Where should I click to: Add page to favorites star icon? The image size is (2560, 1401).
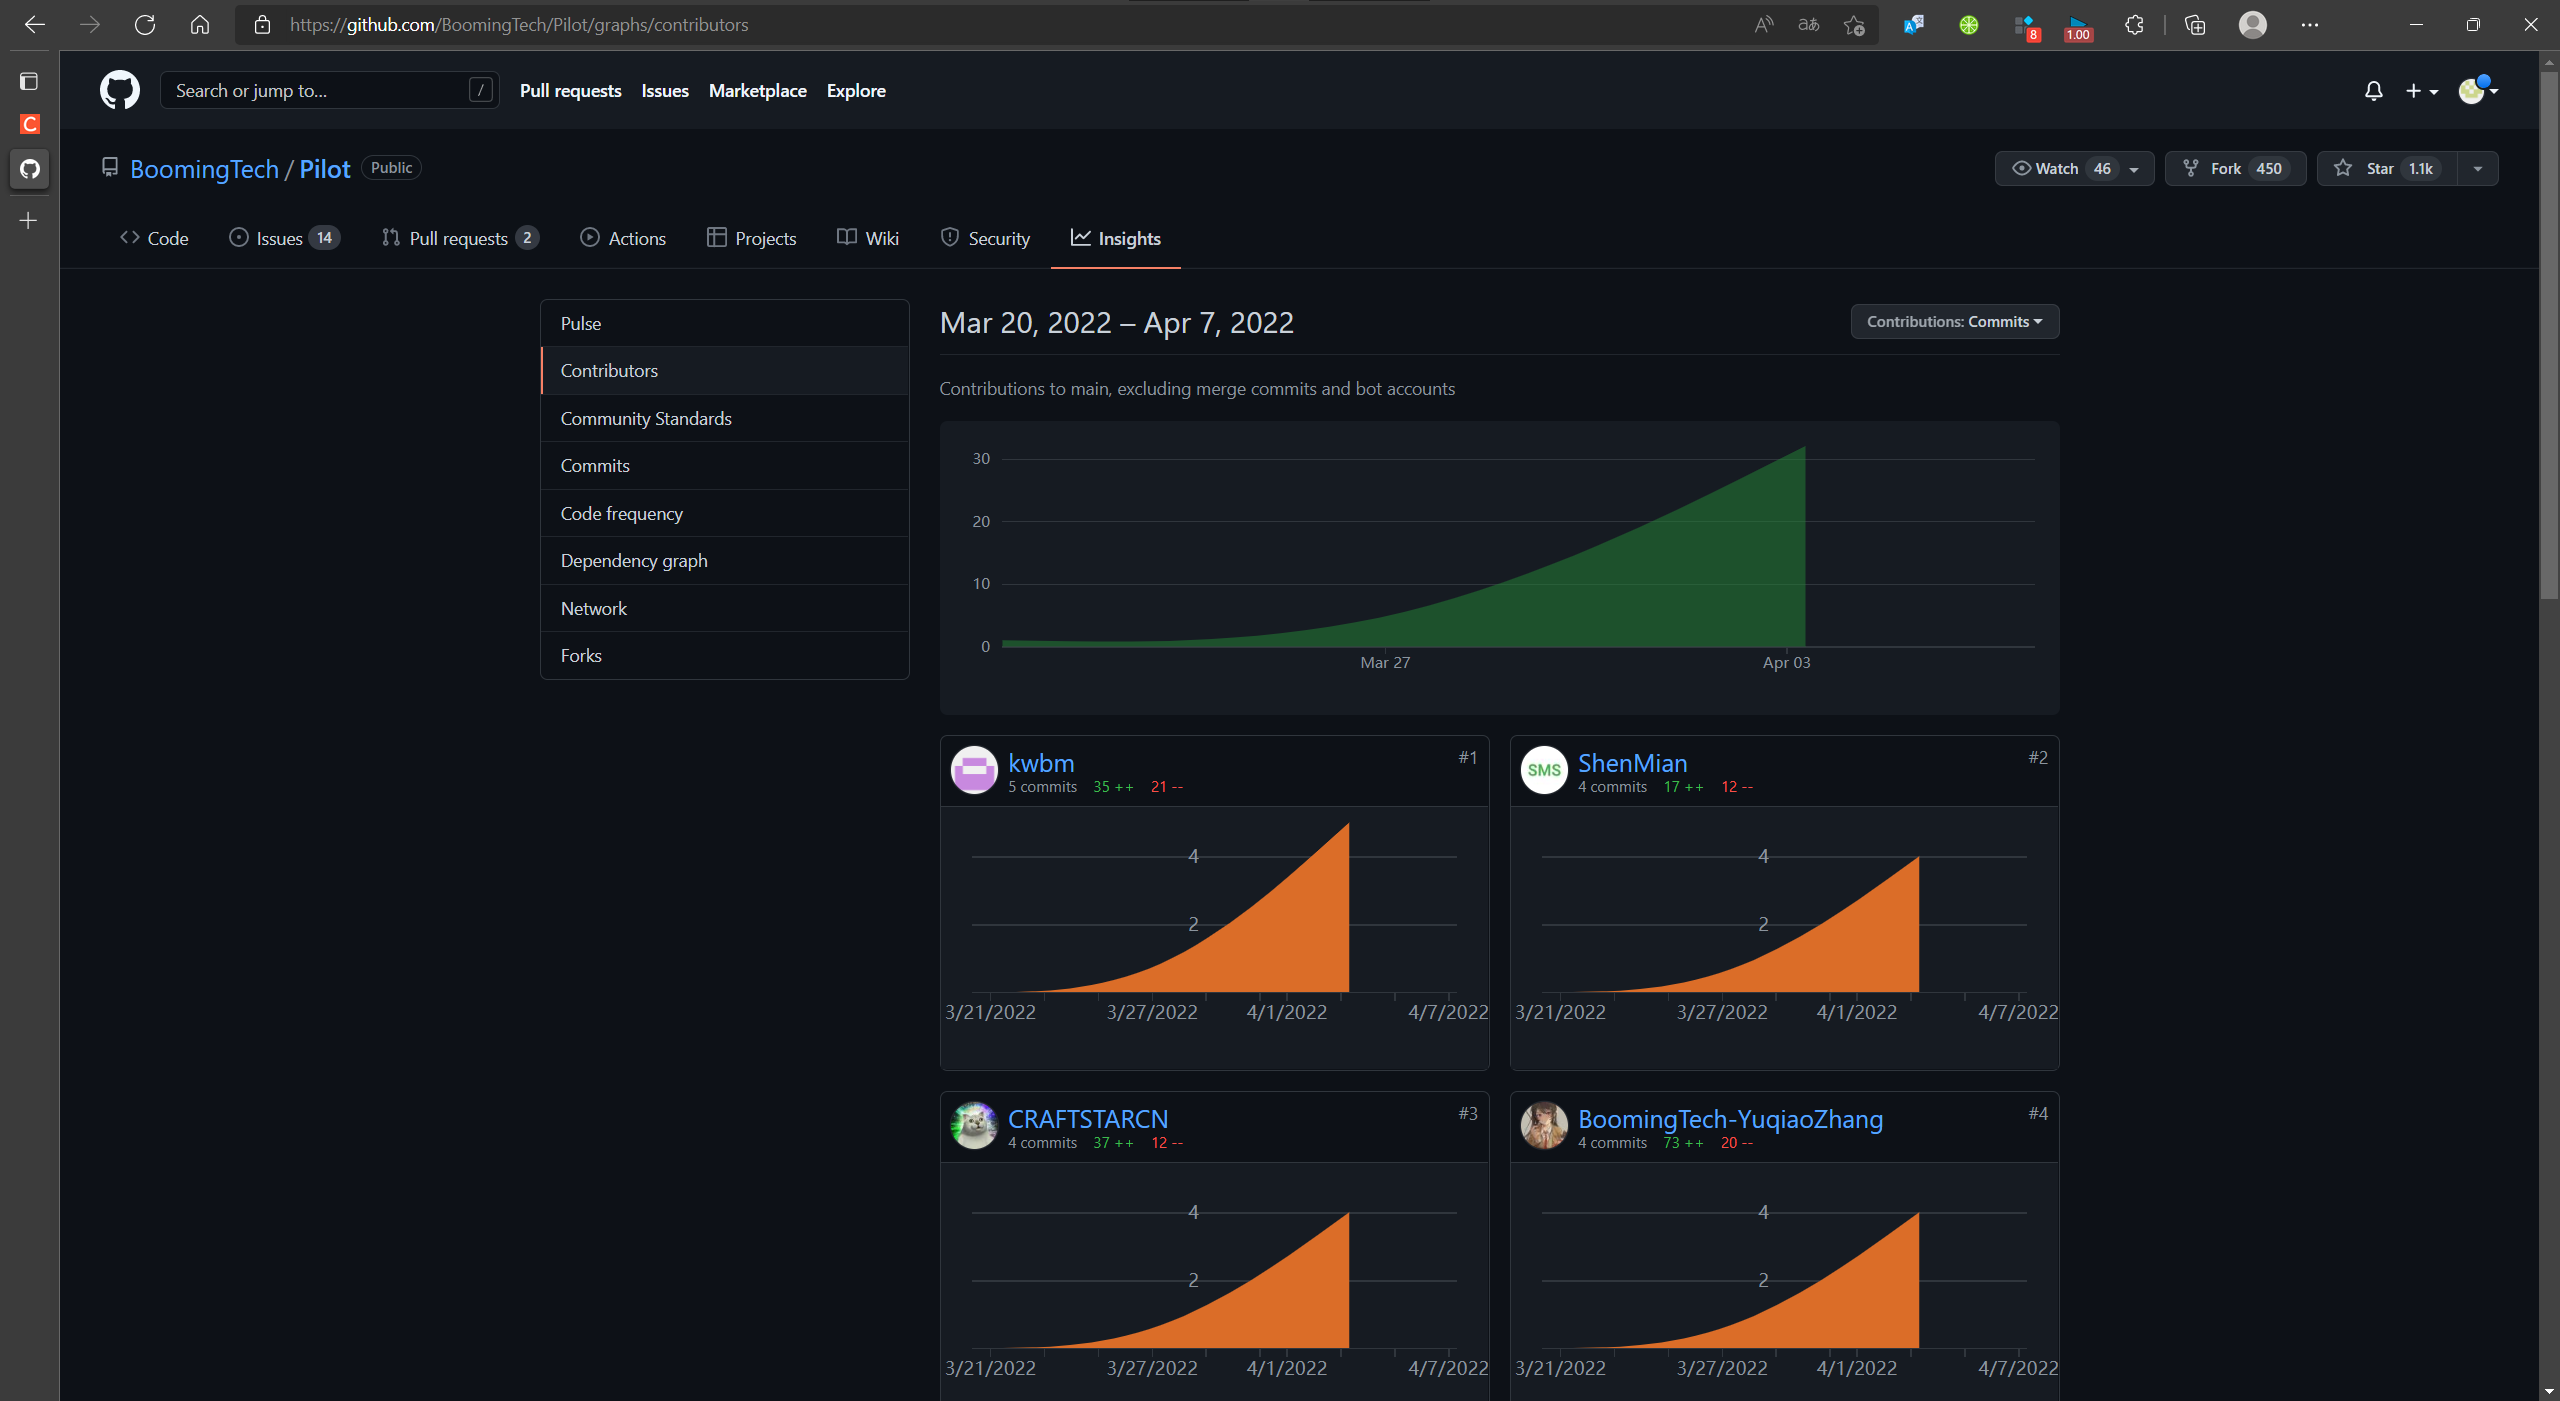coord(1854,25)
